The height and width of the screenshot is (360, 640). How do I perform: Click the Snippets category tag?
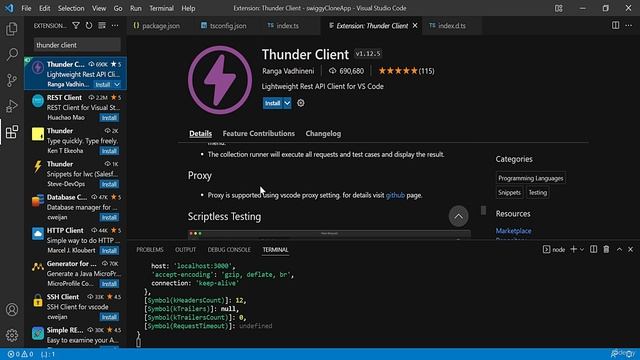[x=509, y=193]
